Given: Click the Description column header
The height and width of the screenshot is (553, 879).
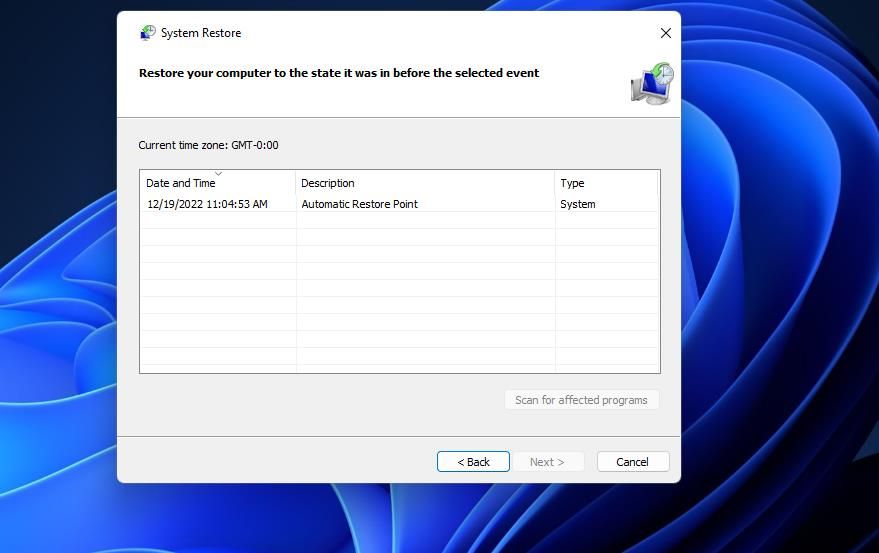Looking at the screenshot, I should pyautogui.click(x=425, y=183).
